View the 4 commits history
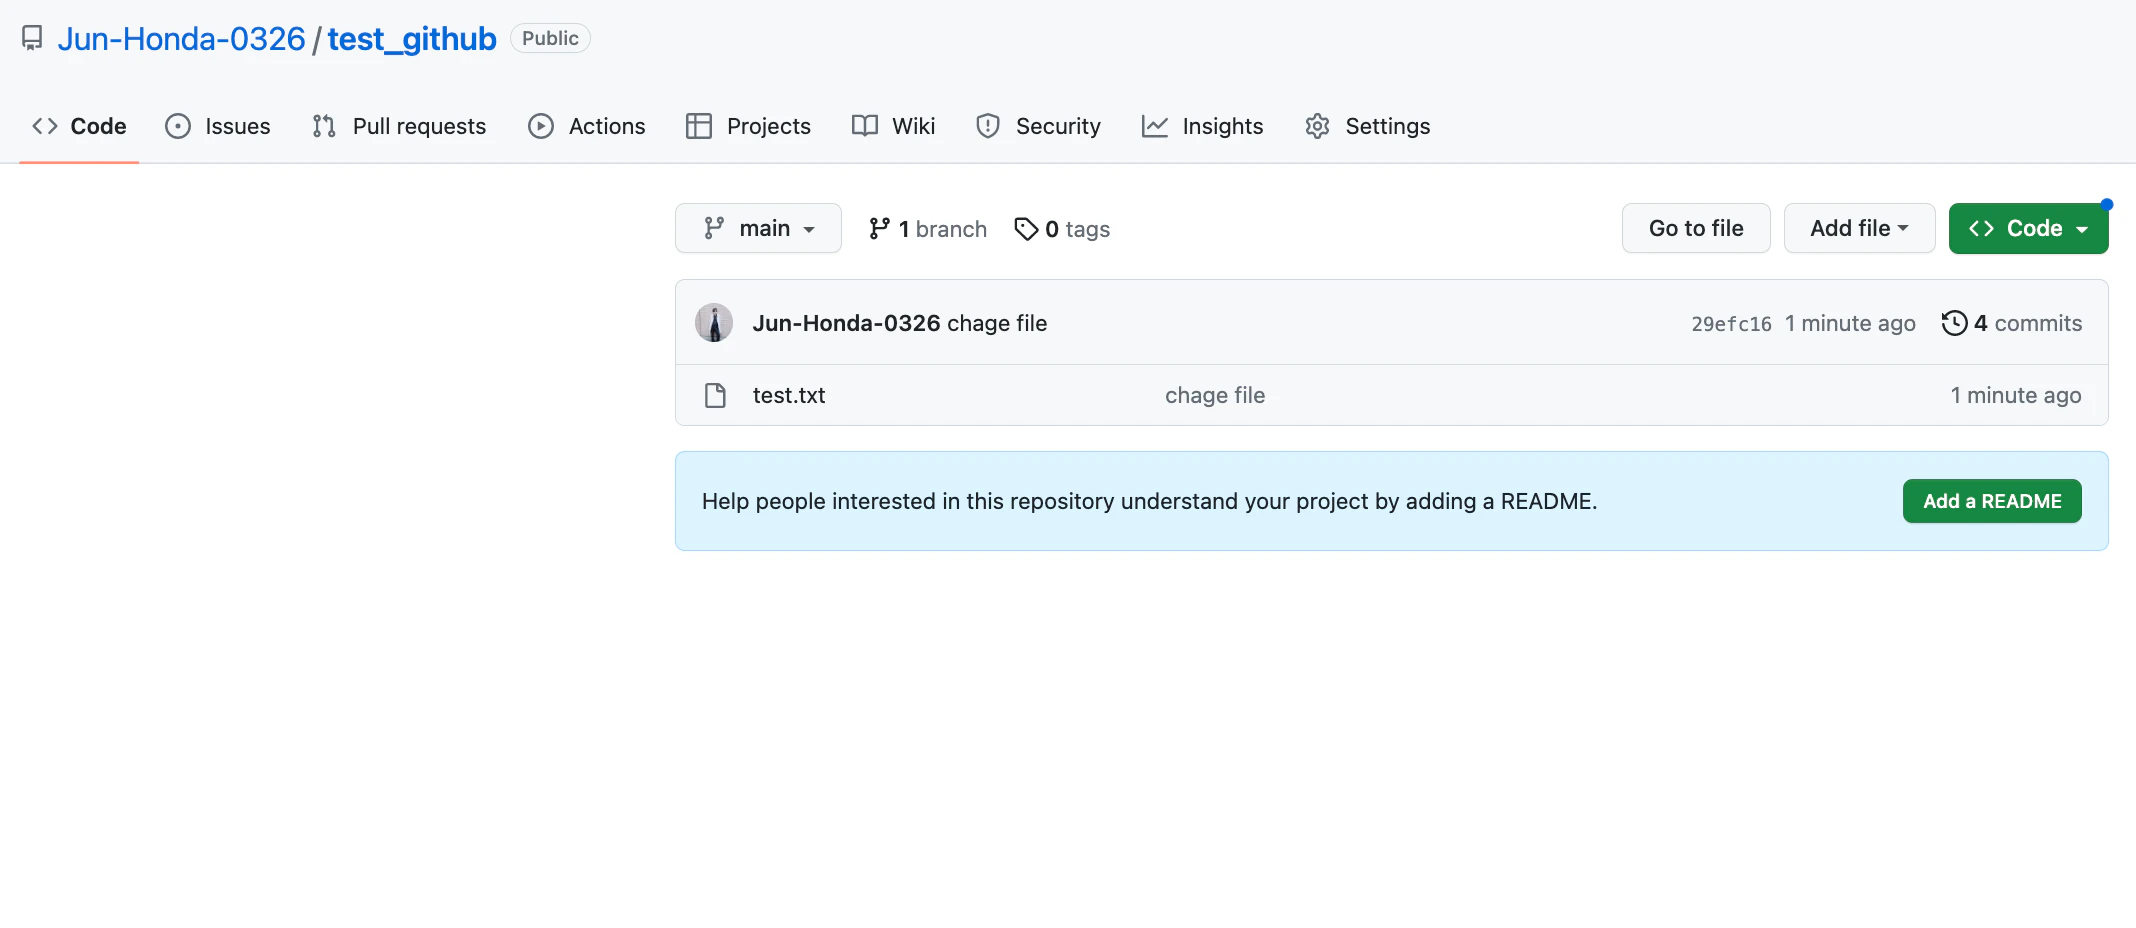 [2012, 323]
